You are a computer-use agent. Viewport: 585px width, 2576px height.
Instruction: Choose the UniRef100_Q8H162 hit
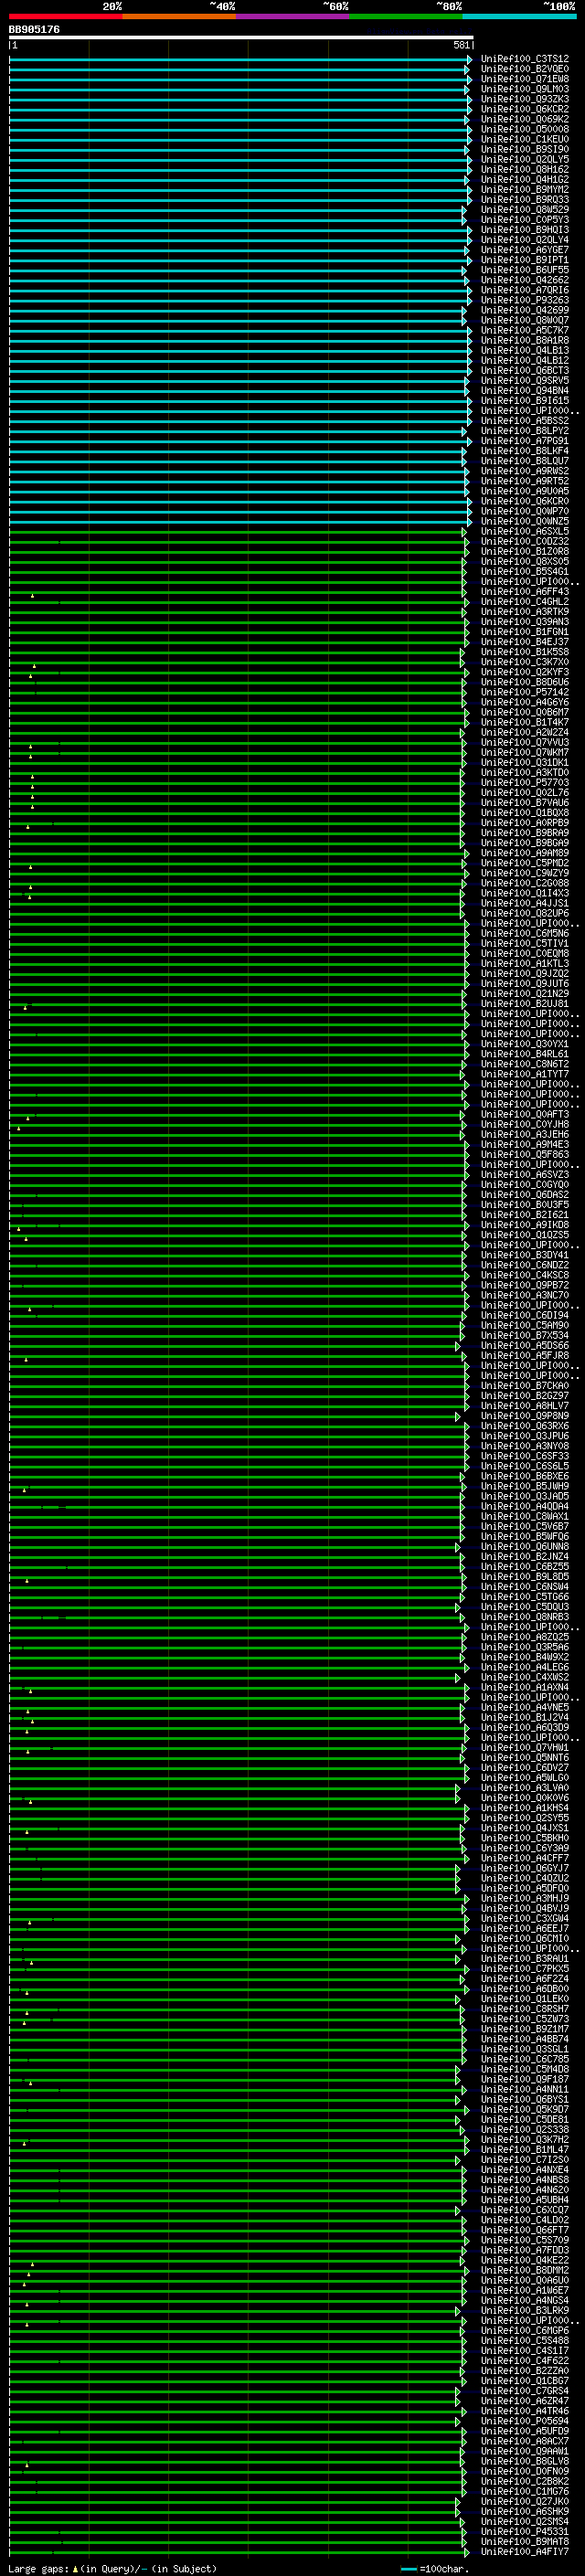point(525,169)
